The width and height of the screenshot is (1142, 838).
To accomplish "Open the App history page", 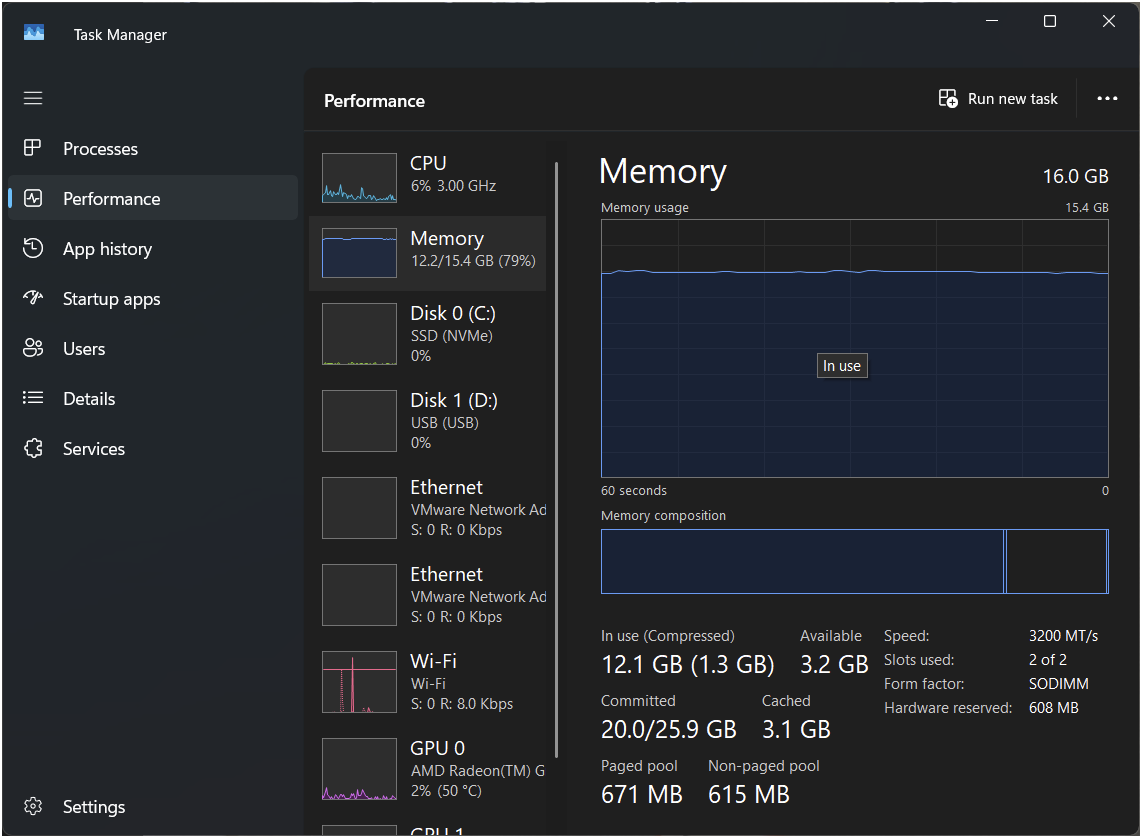I will point(153,248).
